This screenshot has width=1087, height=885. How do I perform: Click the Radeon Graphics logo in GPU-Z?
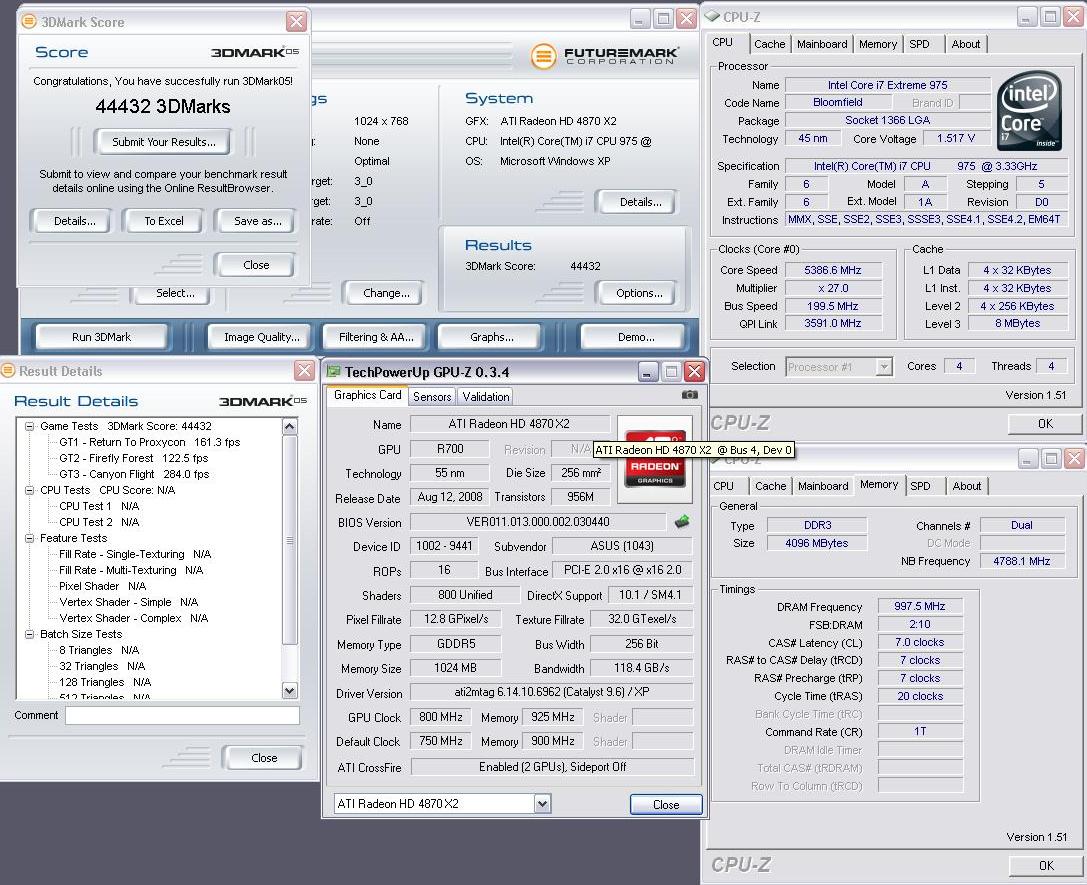click(x=655, y=458)
